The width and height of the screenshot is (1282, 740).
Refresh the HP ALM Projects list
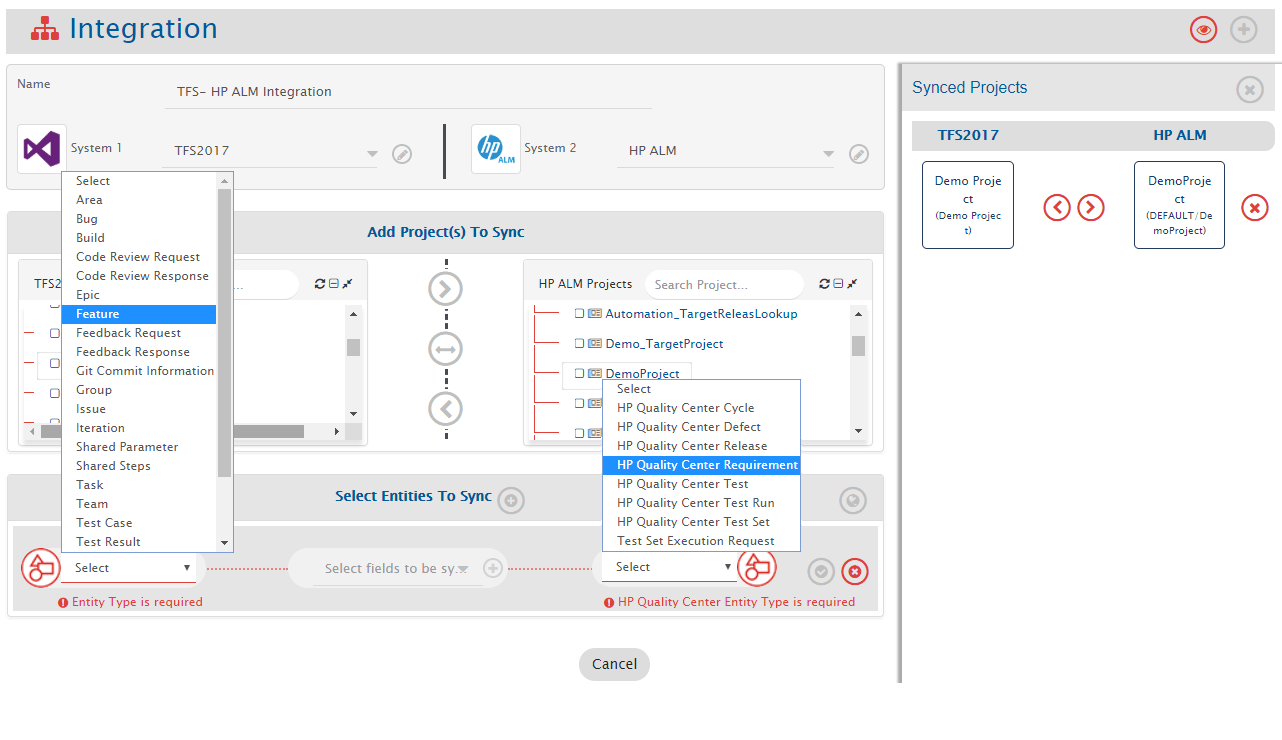coord(824,284)
